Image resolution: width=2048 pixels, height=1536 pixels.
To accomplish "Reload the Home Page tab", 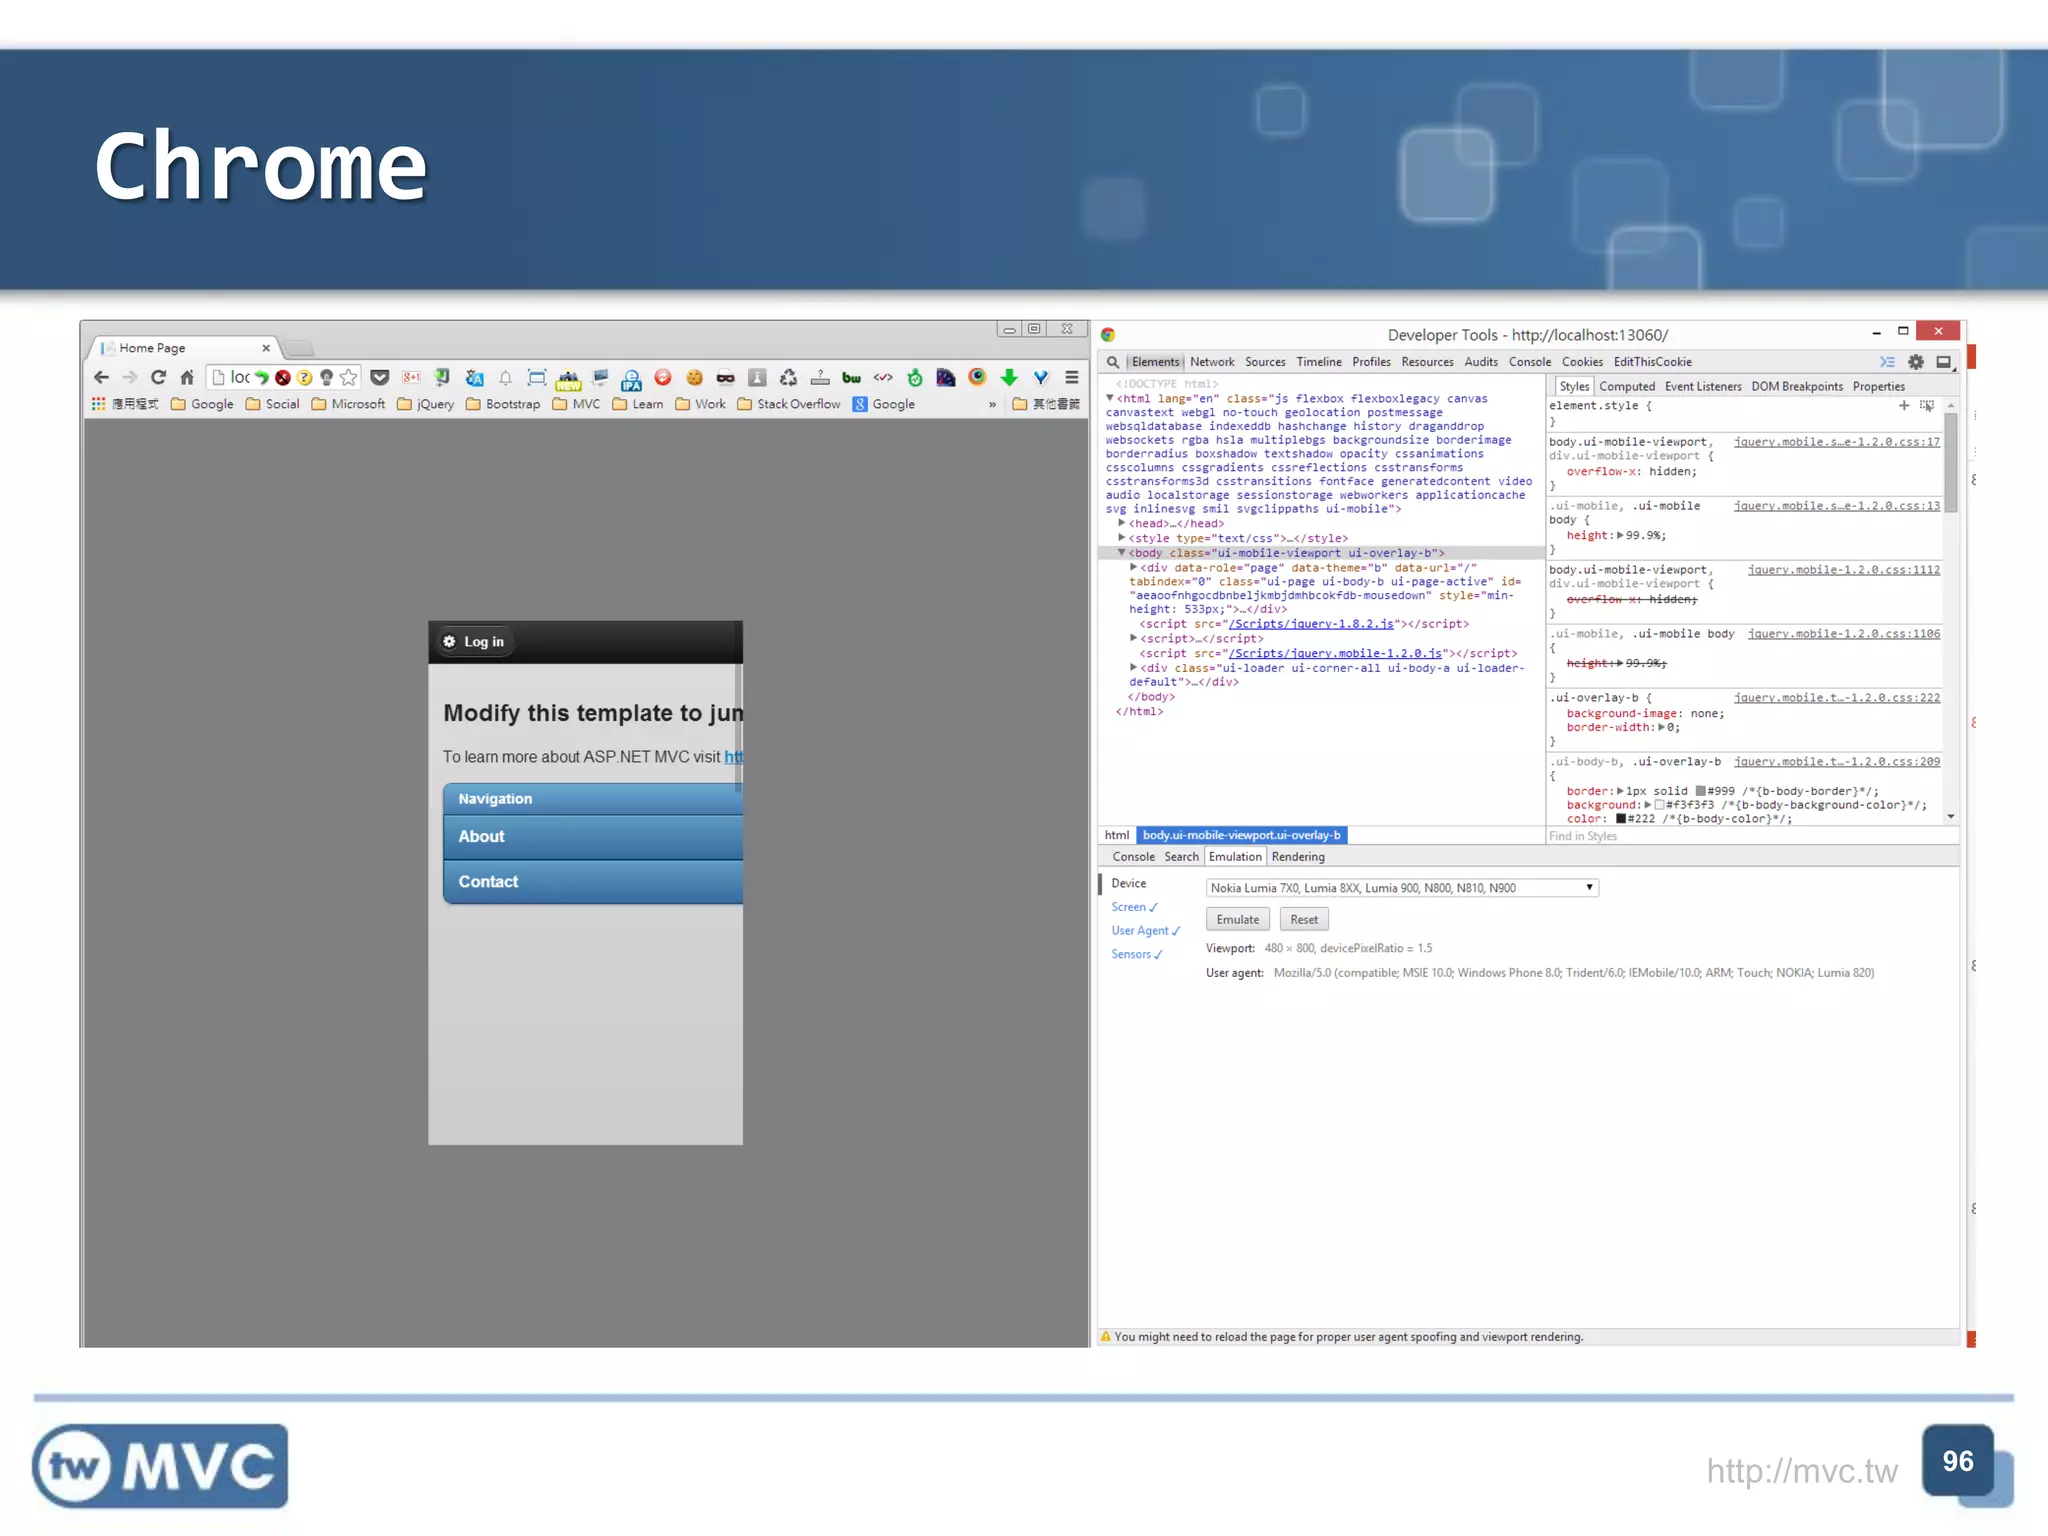I will point(158,377).
